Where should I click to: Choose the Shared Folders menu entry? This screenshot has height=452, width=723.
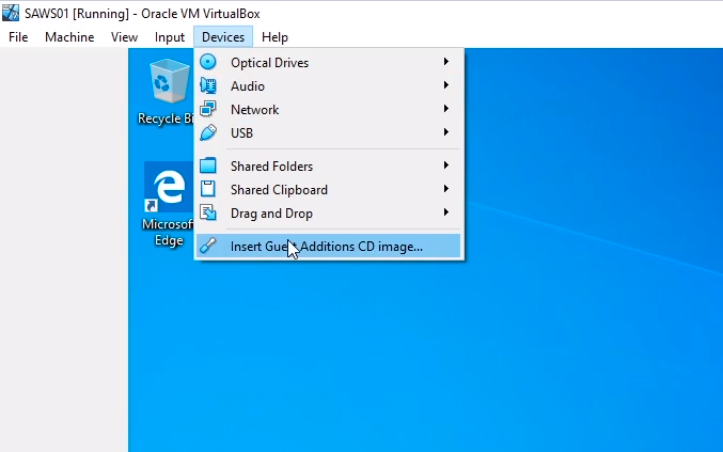[328, 166]
